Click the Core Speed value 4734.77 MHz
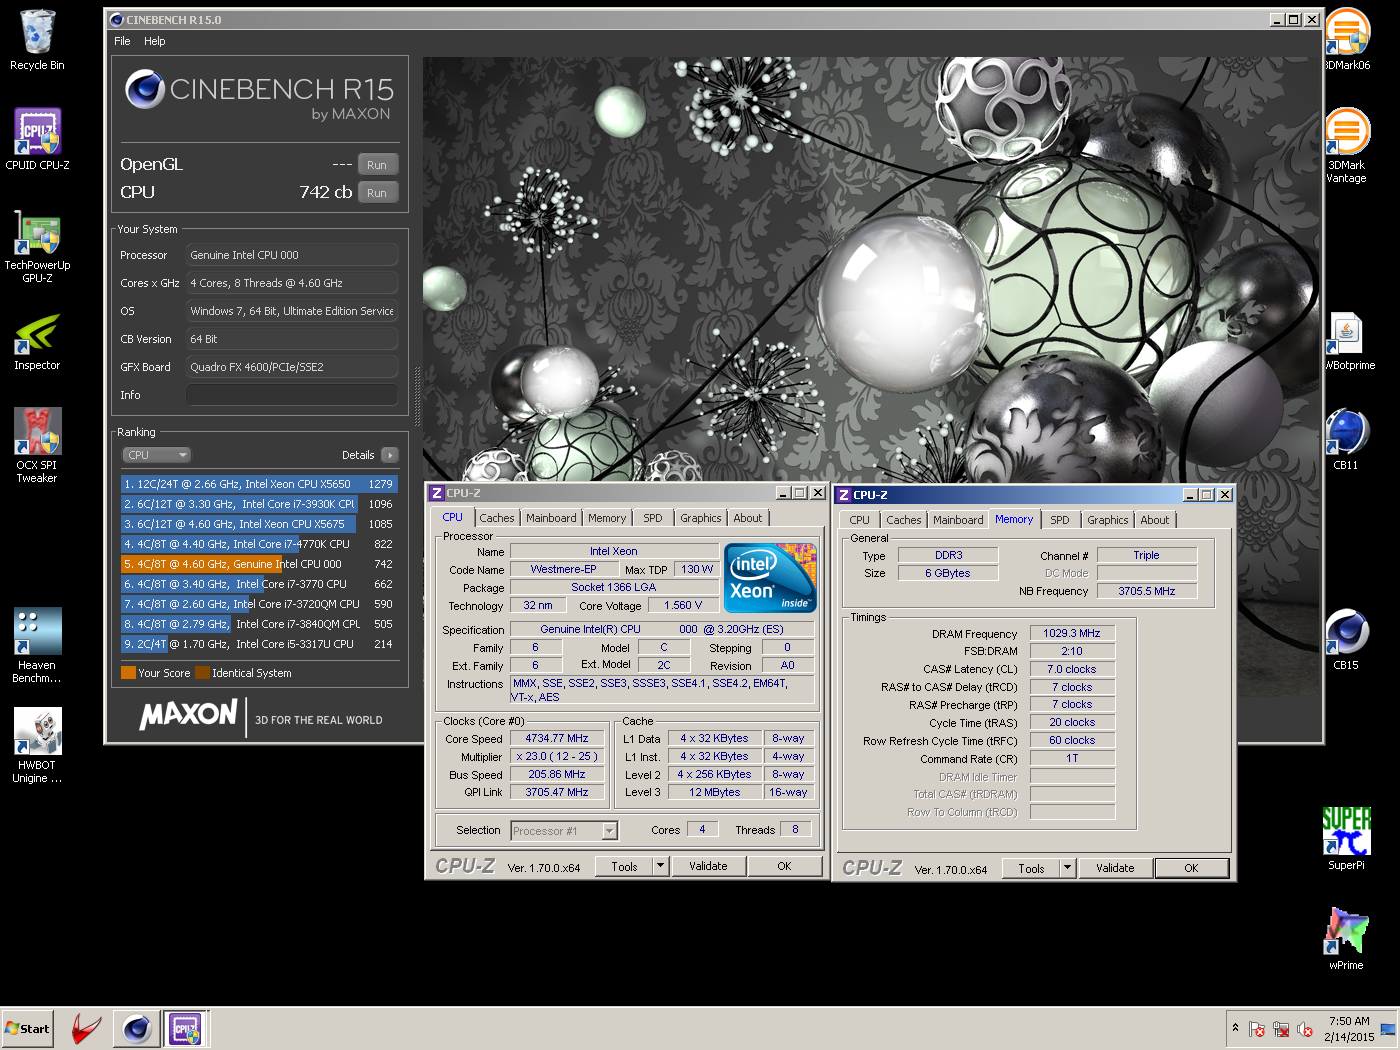This screenshot has width=1400, height=1050. [x=557, y=739]
